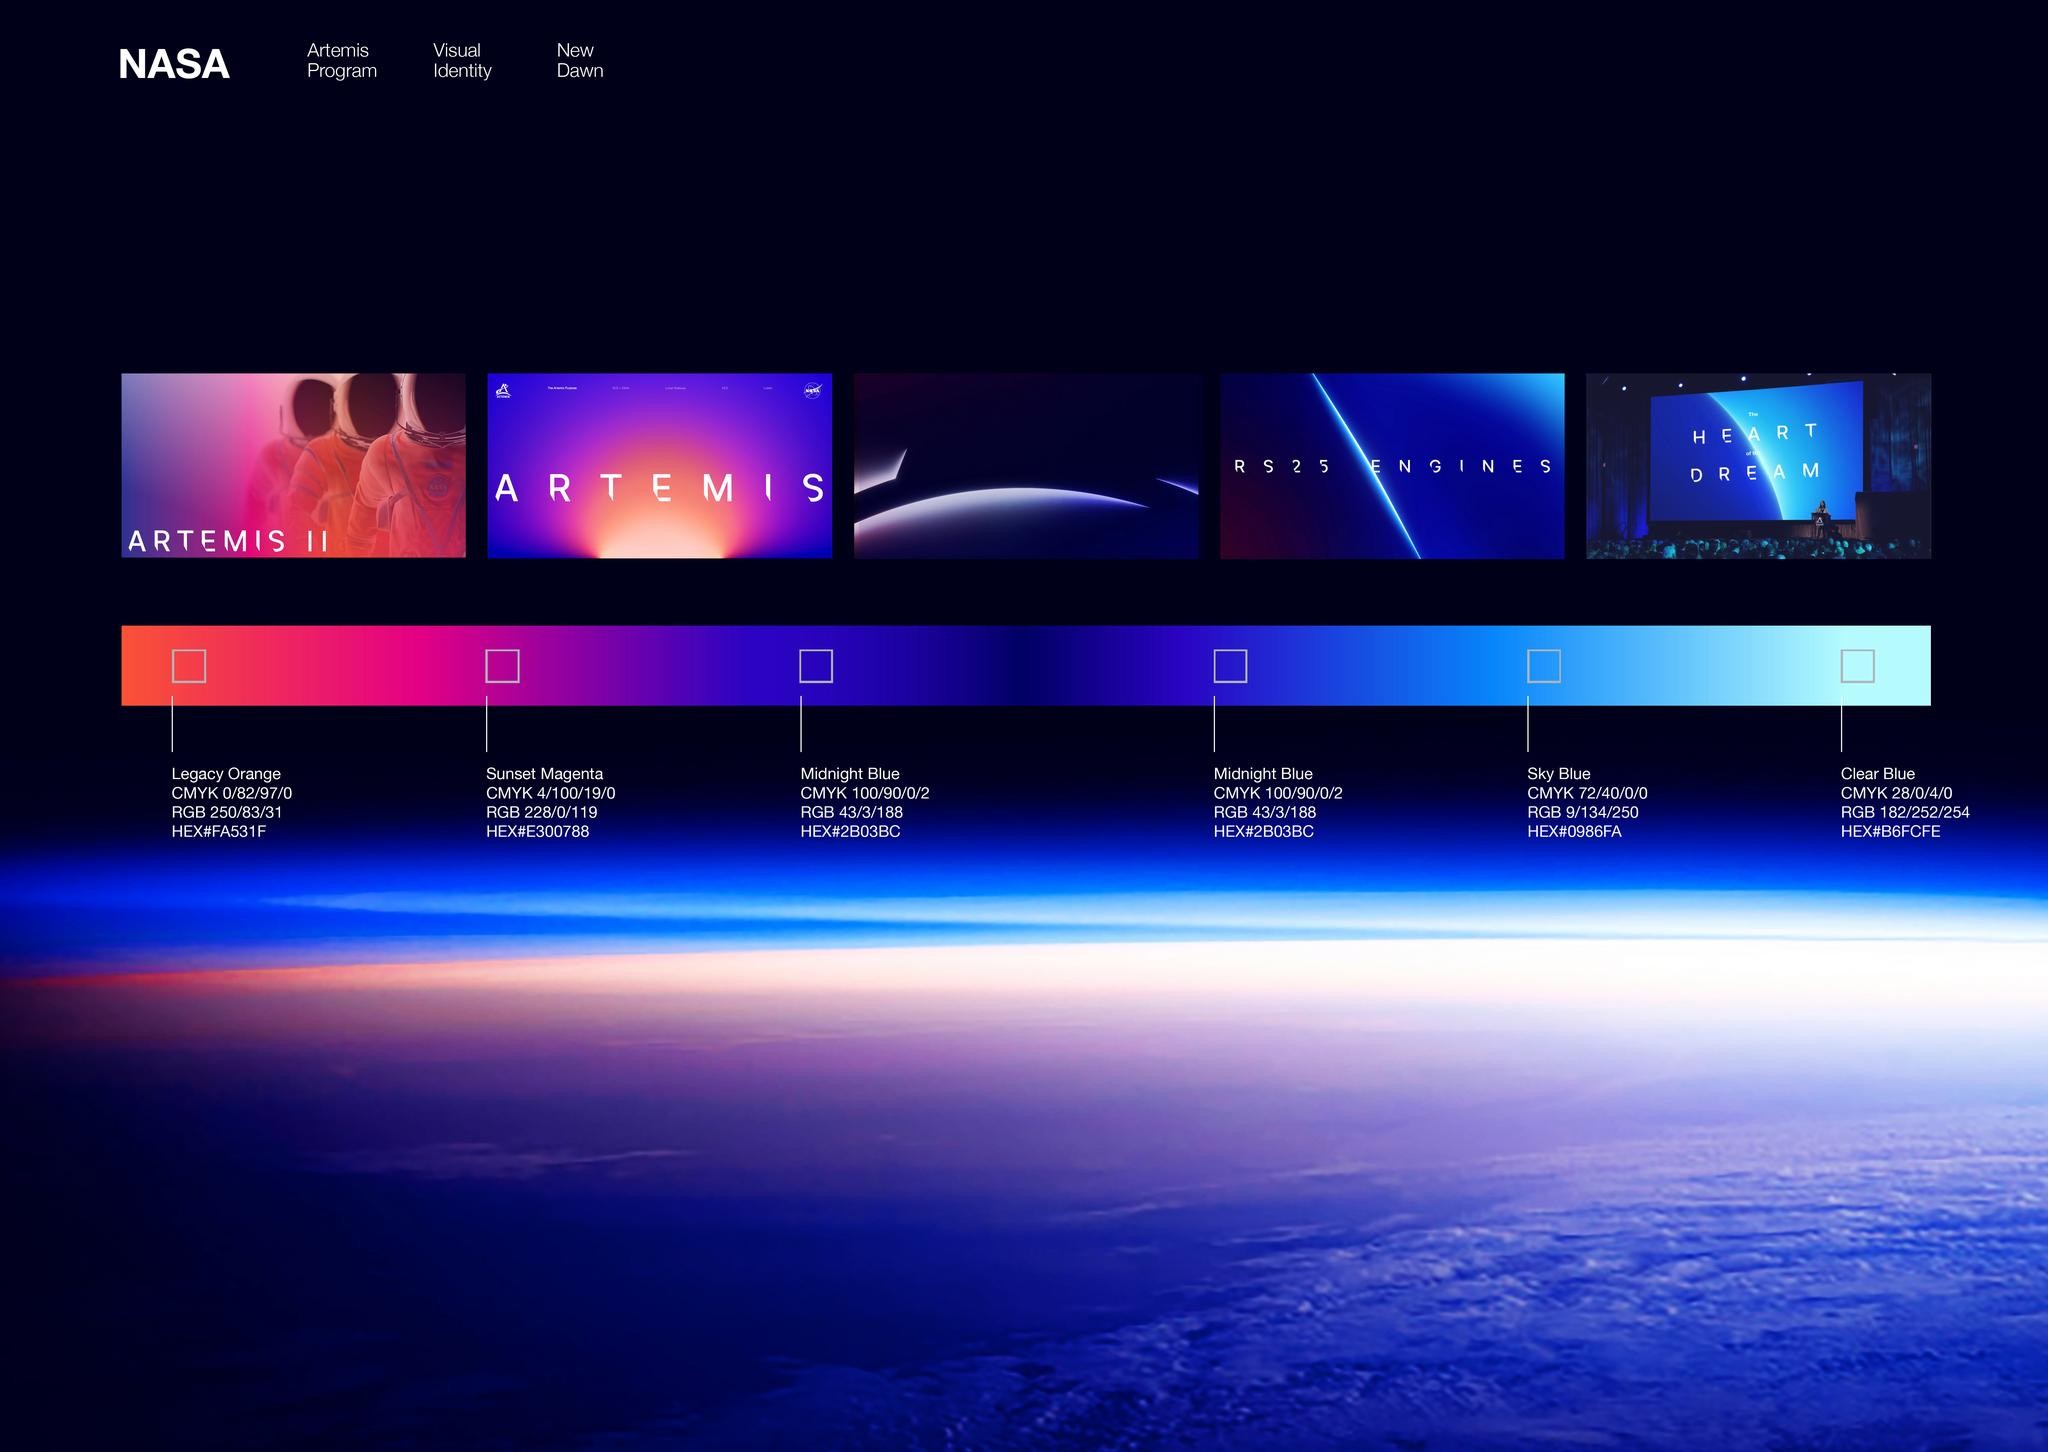Open the Artemis II astronauts thumbnail
The image size is (2048, 1452).
[x=293, y=466]
